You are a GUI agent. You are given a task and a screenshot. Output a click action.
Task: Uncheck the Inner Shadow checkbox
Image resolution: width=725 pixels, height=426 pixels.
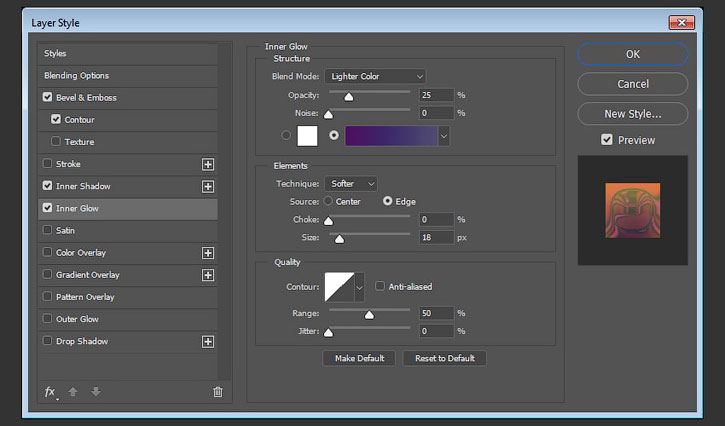[x=47, y=185]
